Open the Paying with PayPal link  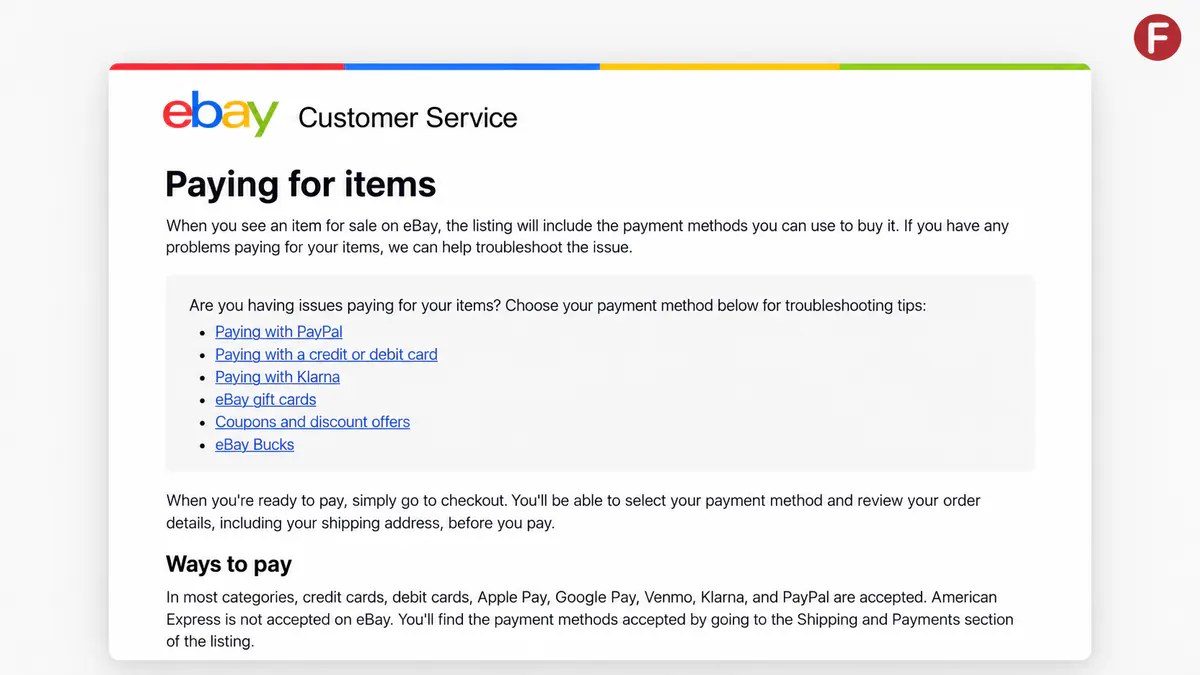tap(279, 332)
